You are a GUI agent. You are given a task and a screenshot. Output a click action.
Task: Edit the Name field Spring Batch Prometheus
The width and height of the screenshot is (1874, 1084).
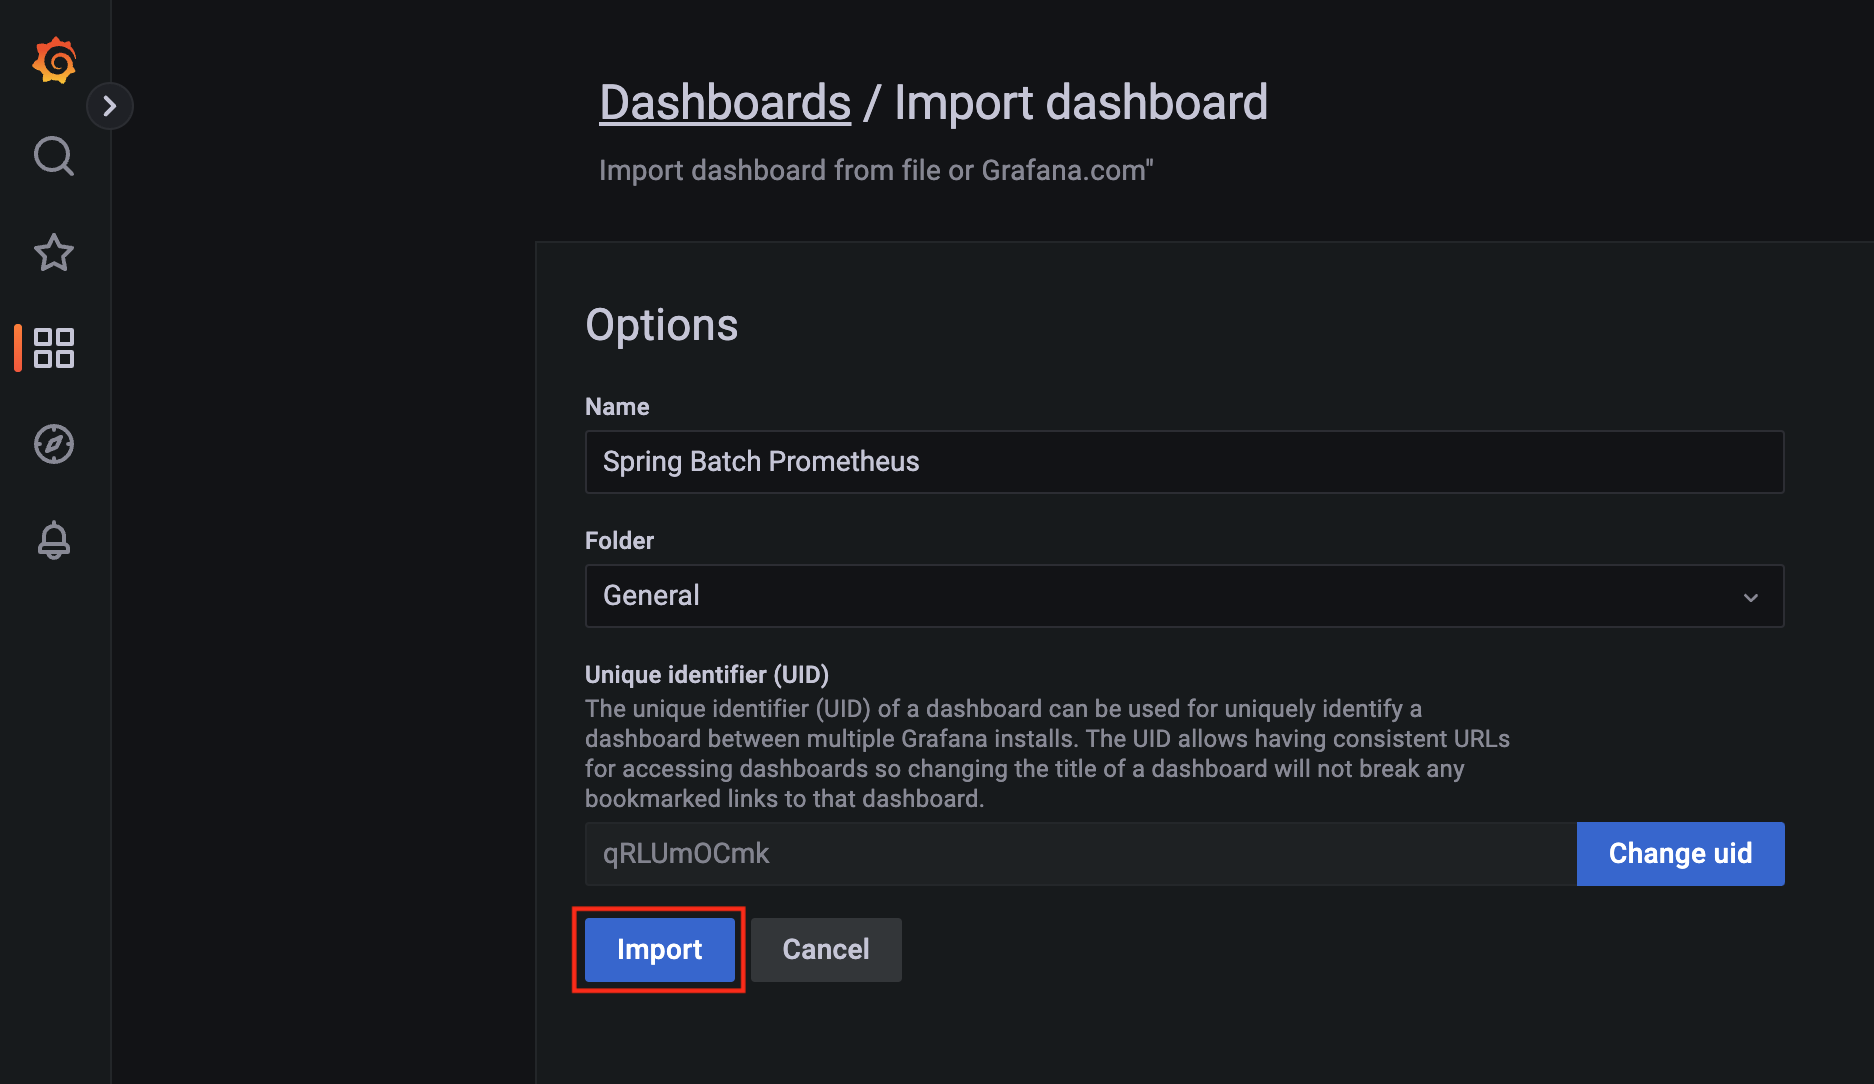pos(1184,462)
